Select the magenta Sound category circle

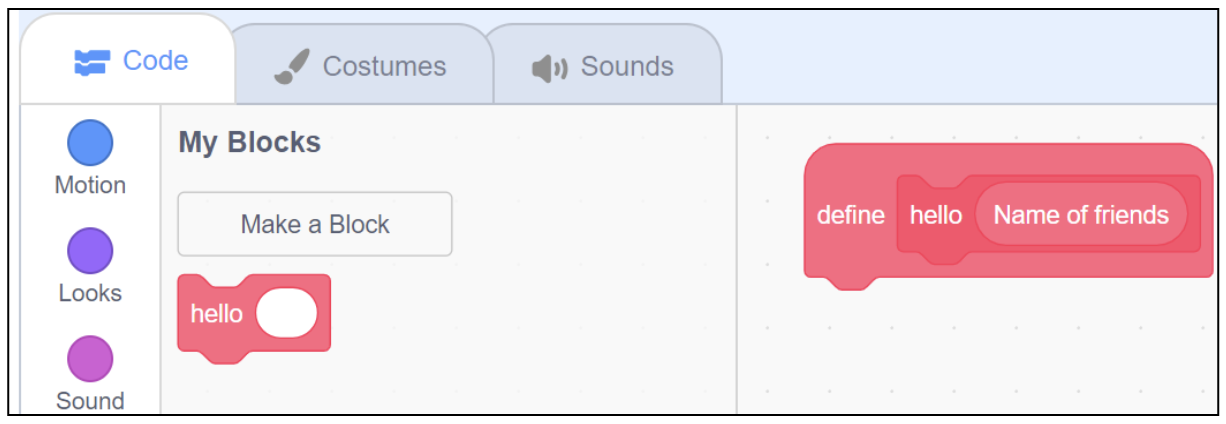pyautogui.click(x=90, y=358)
